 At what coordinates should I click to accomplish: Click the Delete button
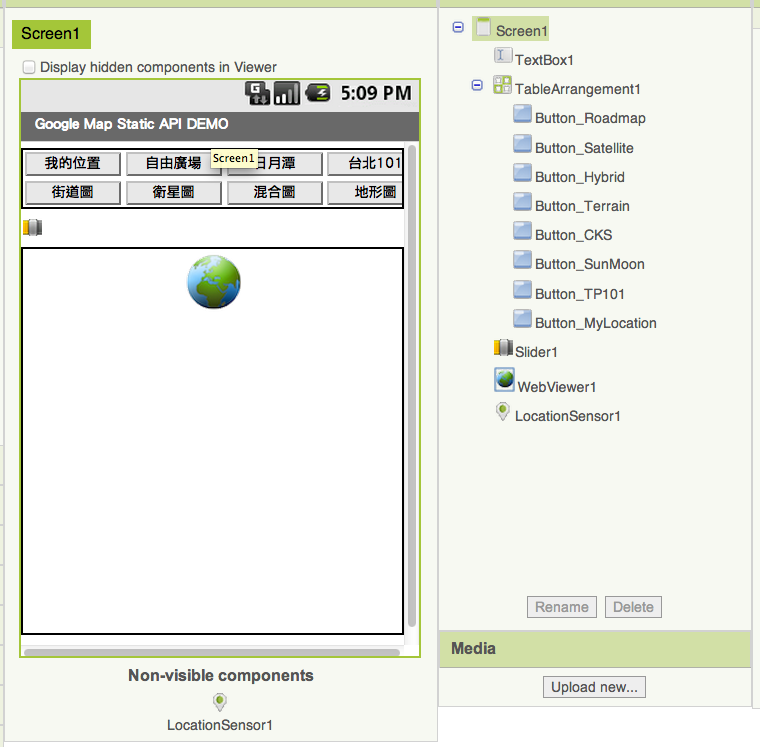(633, 607)
